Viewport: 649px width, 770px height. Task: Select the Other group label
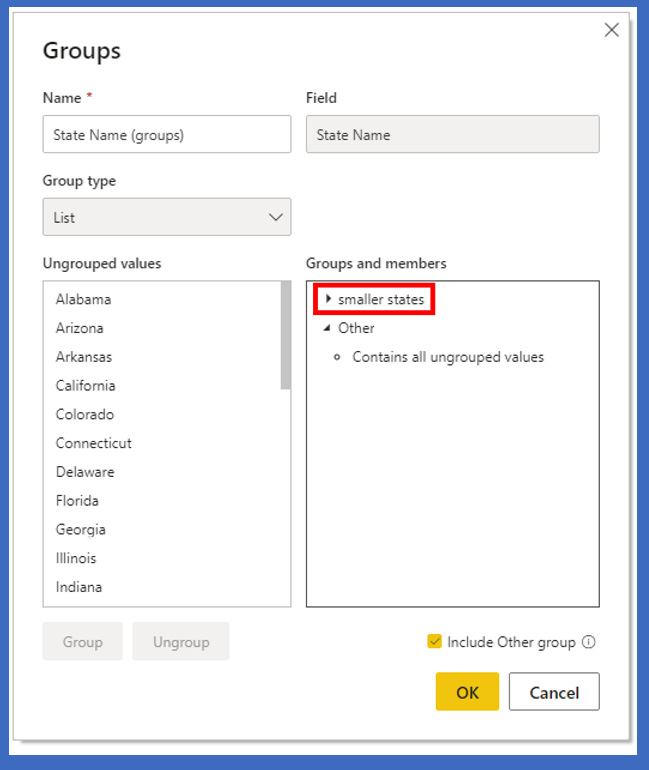[x=356, y=328]
